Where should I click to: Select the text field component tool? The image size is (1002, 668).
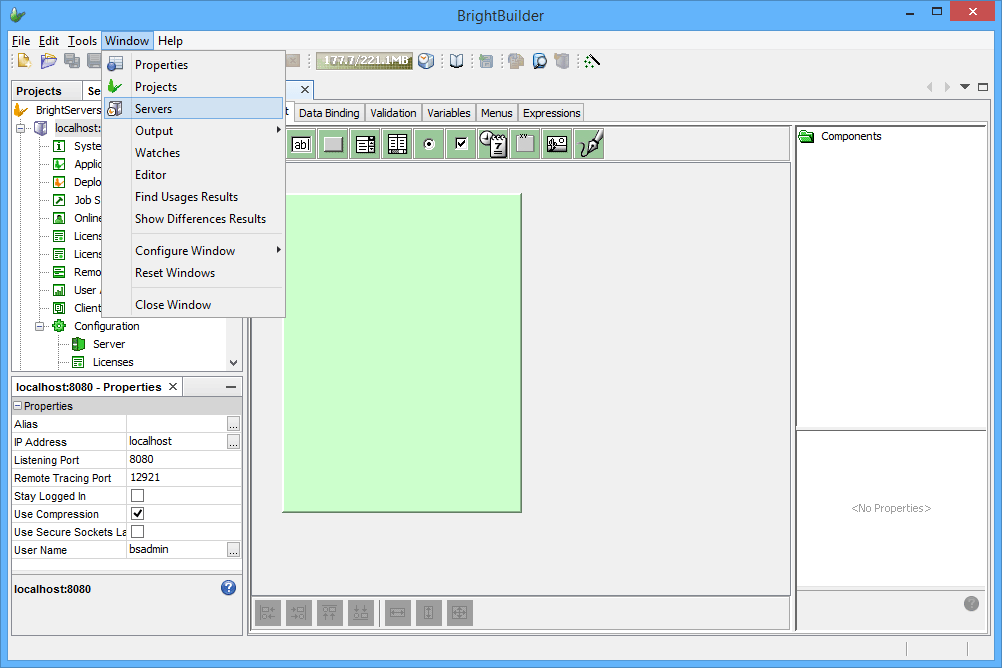(301, 144)
